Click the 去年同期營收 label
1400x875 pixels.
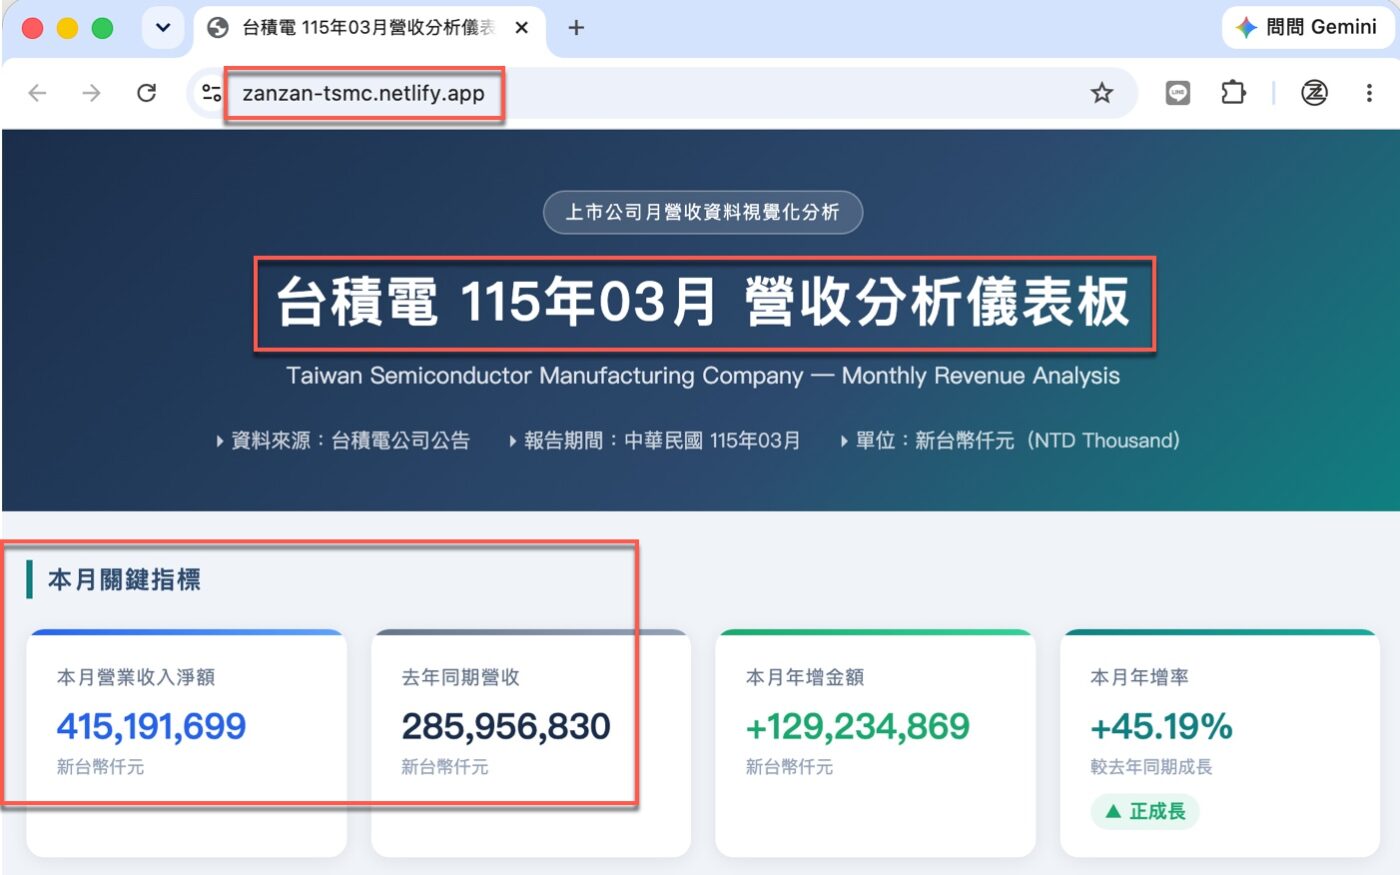[460, 677]
